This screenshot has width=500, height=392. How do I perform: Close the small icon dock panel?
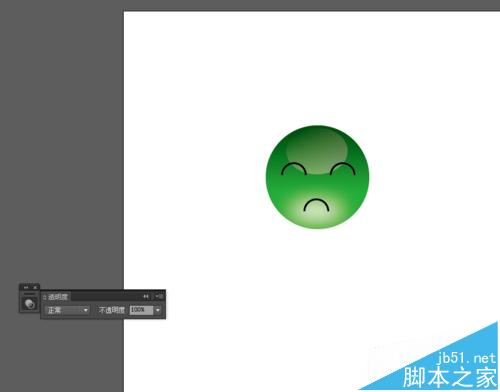click(x=35, y=287)
